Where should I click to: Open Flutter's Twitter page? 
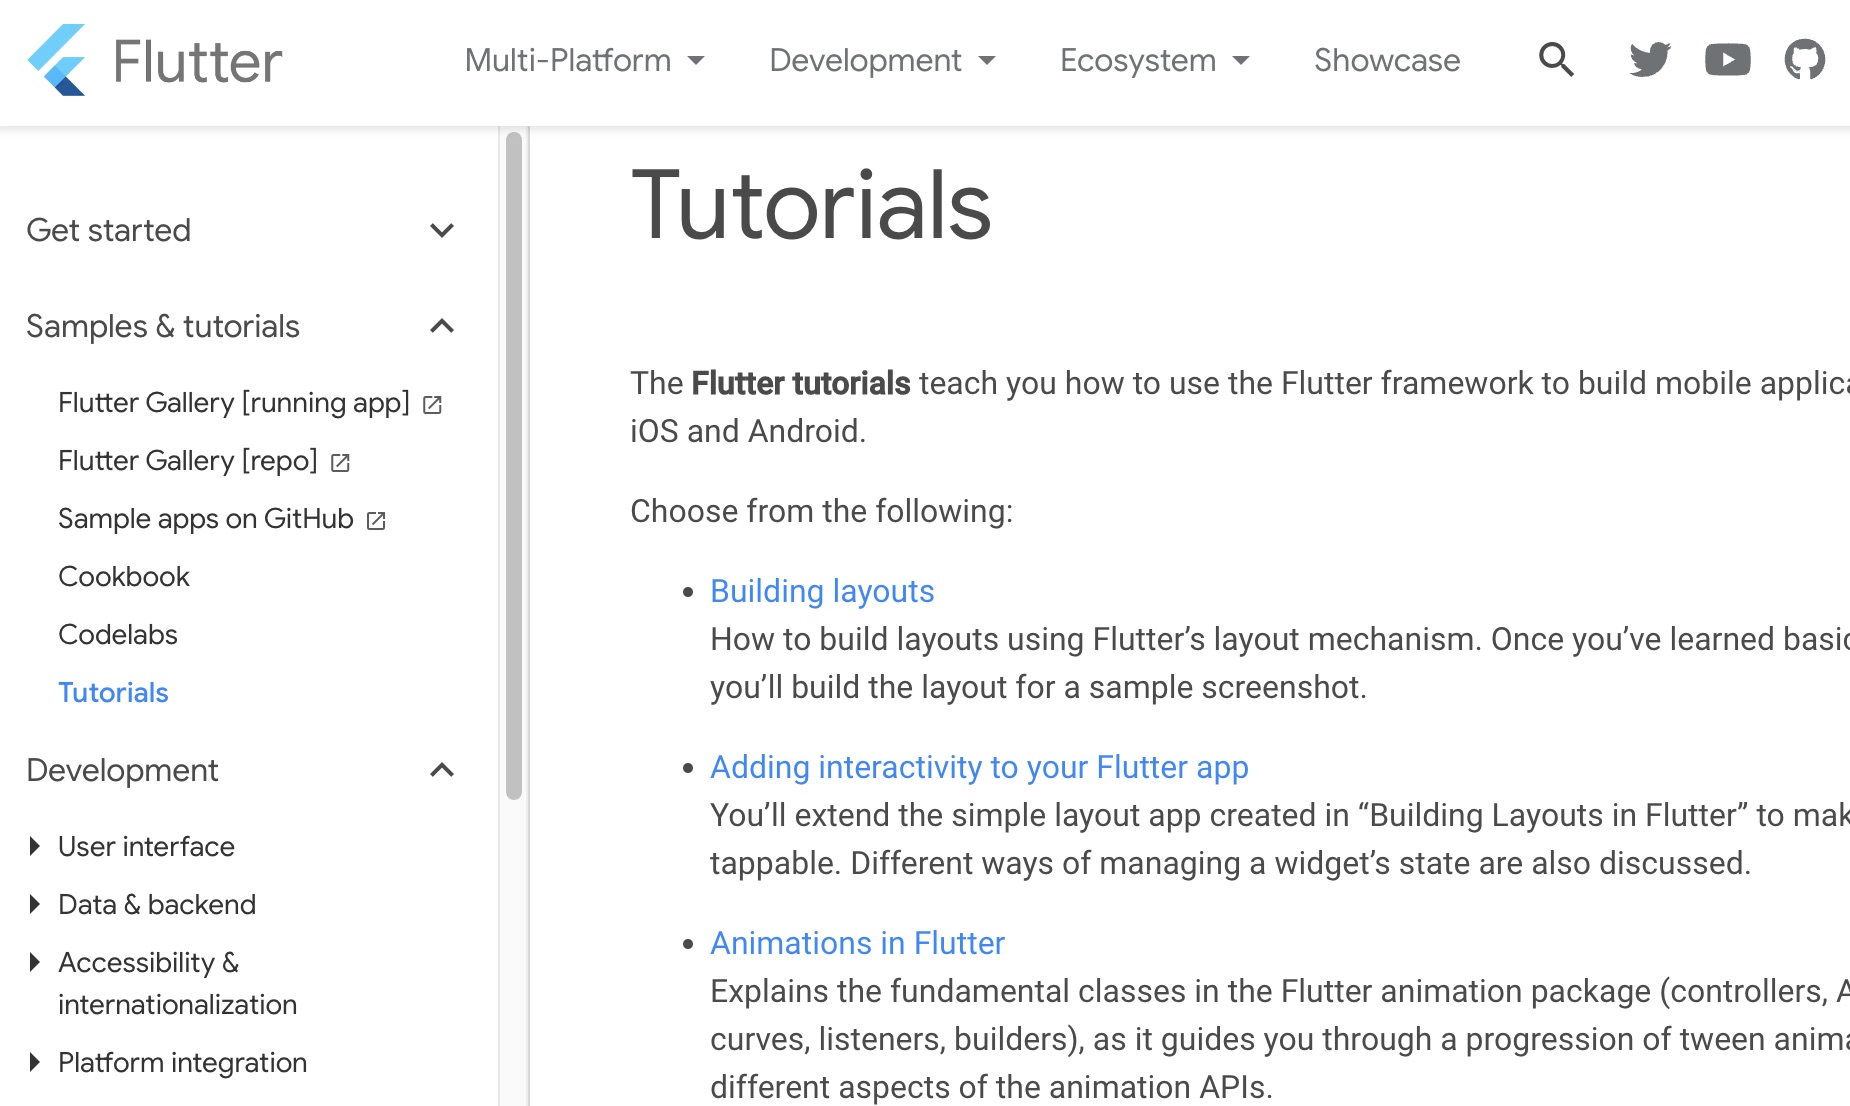click(1648, 60)
